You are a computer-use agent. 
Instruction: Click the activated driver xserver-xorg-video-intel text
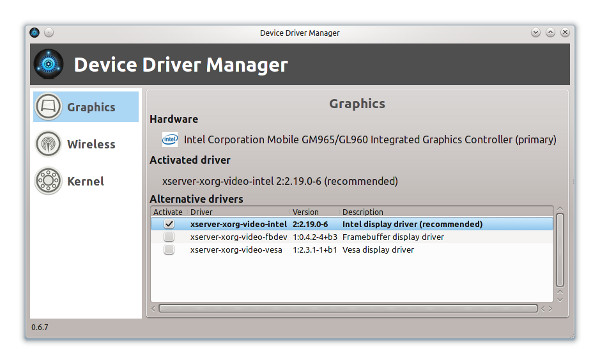click(x=280, y=181)
